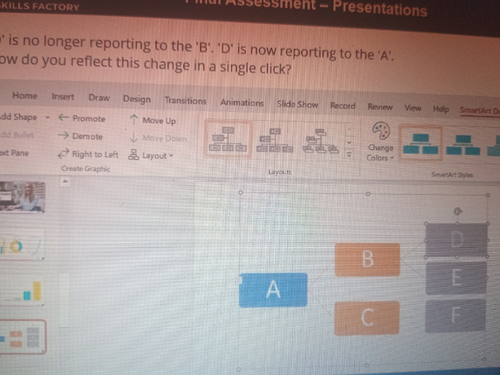500x375 pixels.
Task: Open the Design tab
Action: 137,99
